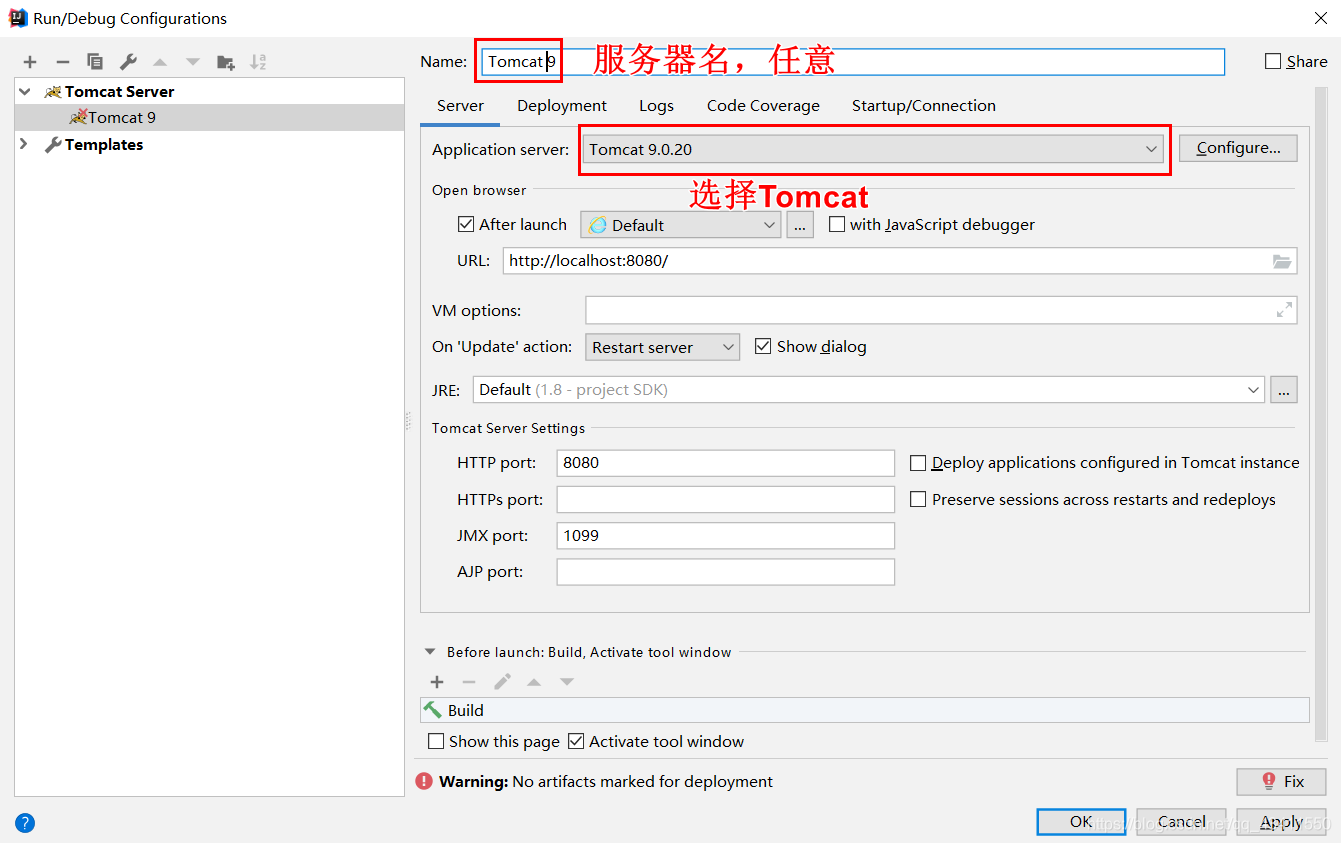Viewport: 1341px width, 843px height.
Task: Create new folder icon in left toolbar
Action: click(226, 62)
